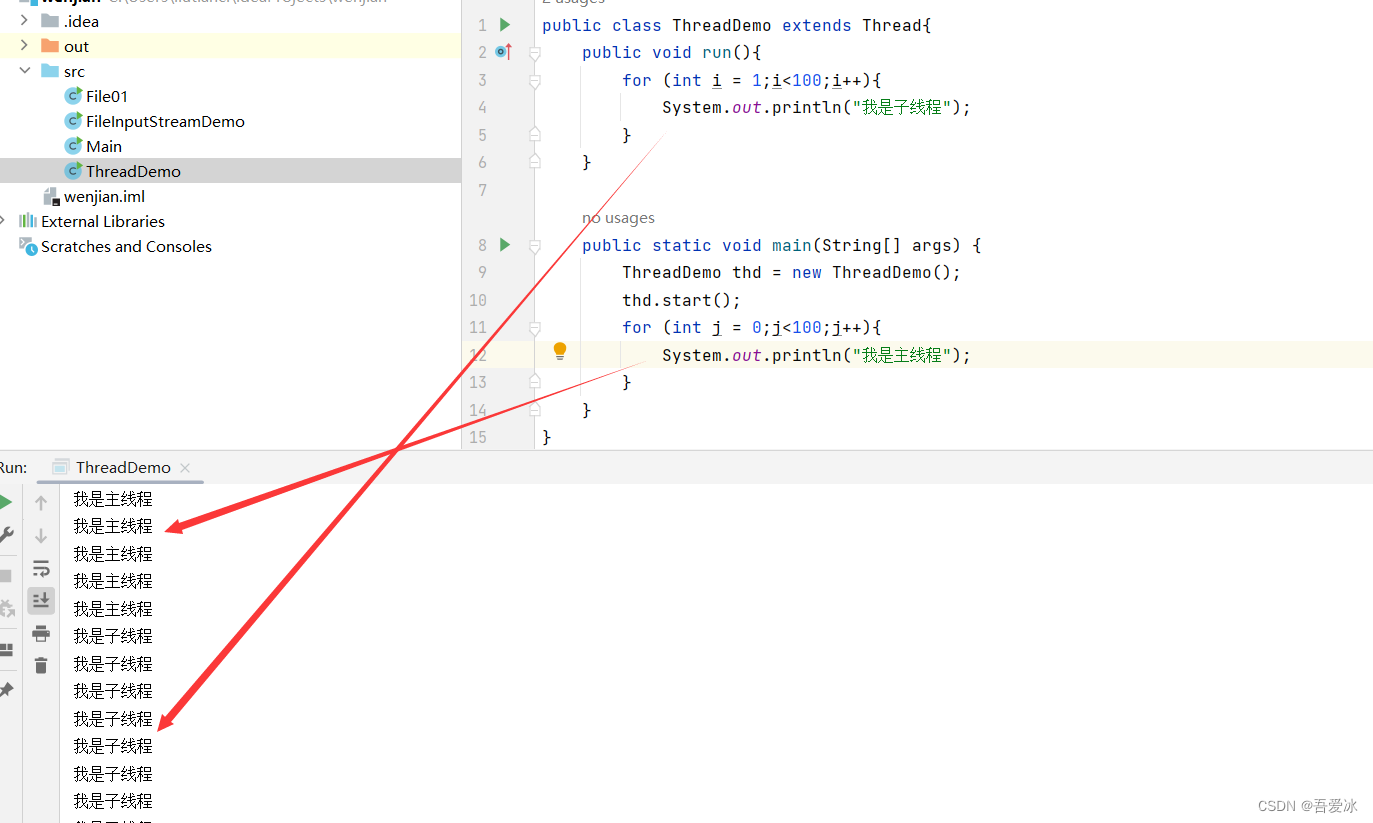Select Scratches and Consoles node
Viewport: 1373px width, 823px height.
126,246
